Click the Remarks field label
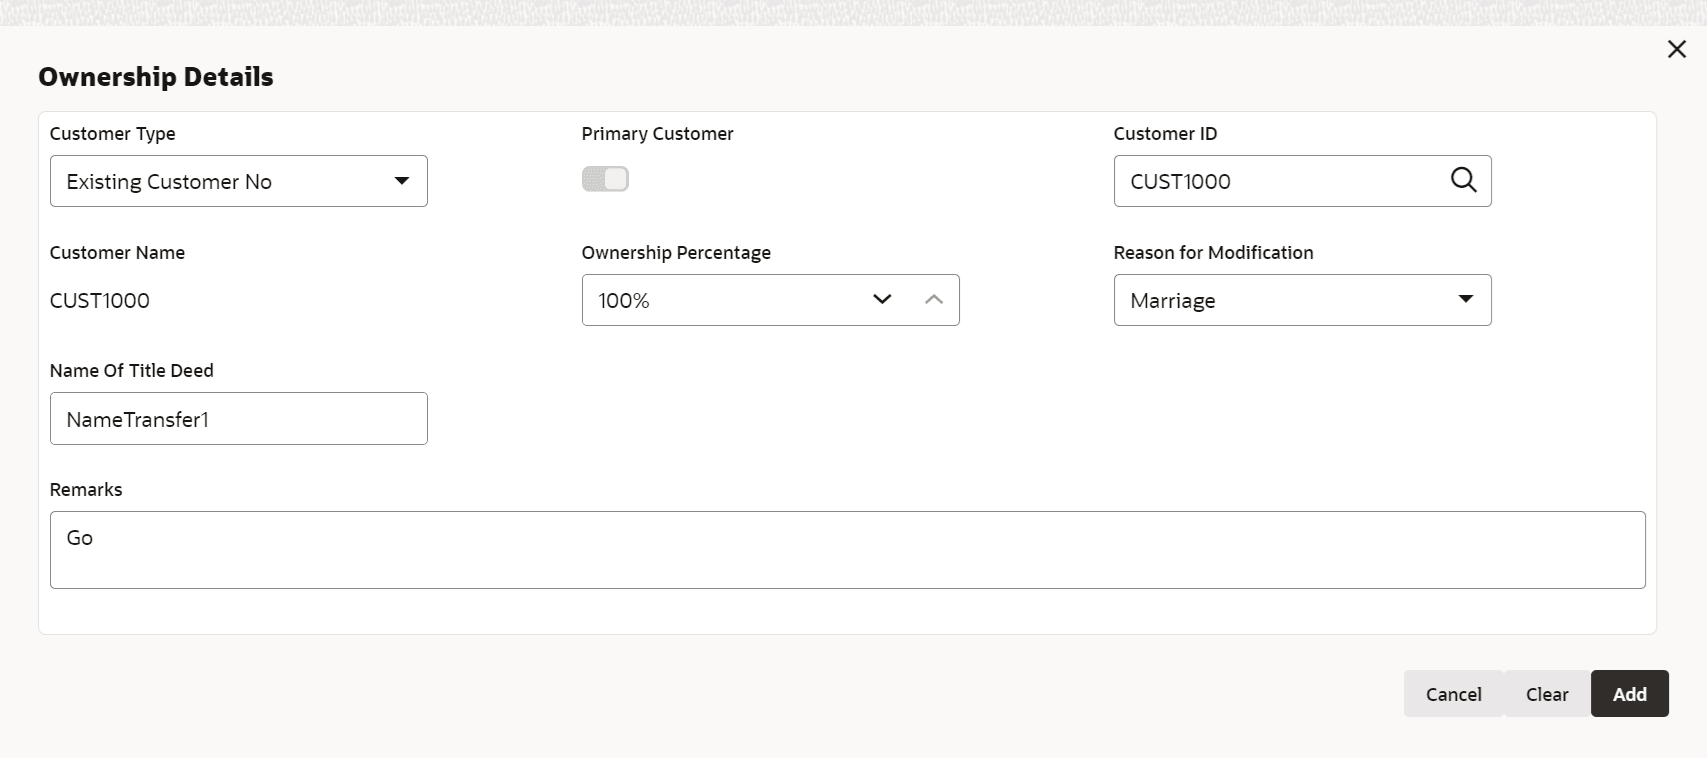Viewport: 1707px width, 758px height. 86,489
